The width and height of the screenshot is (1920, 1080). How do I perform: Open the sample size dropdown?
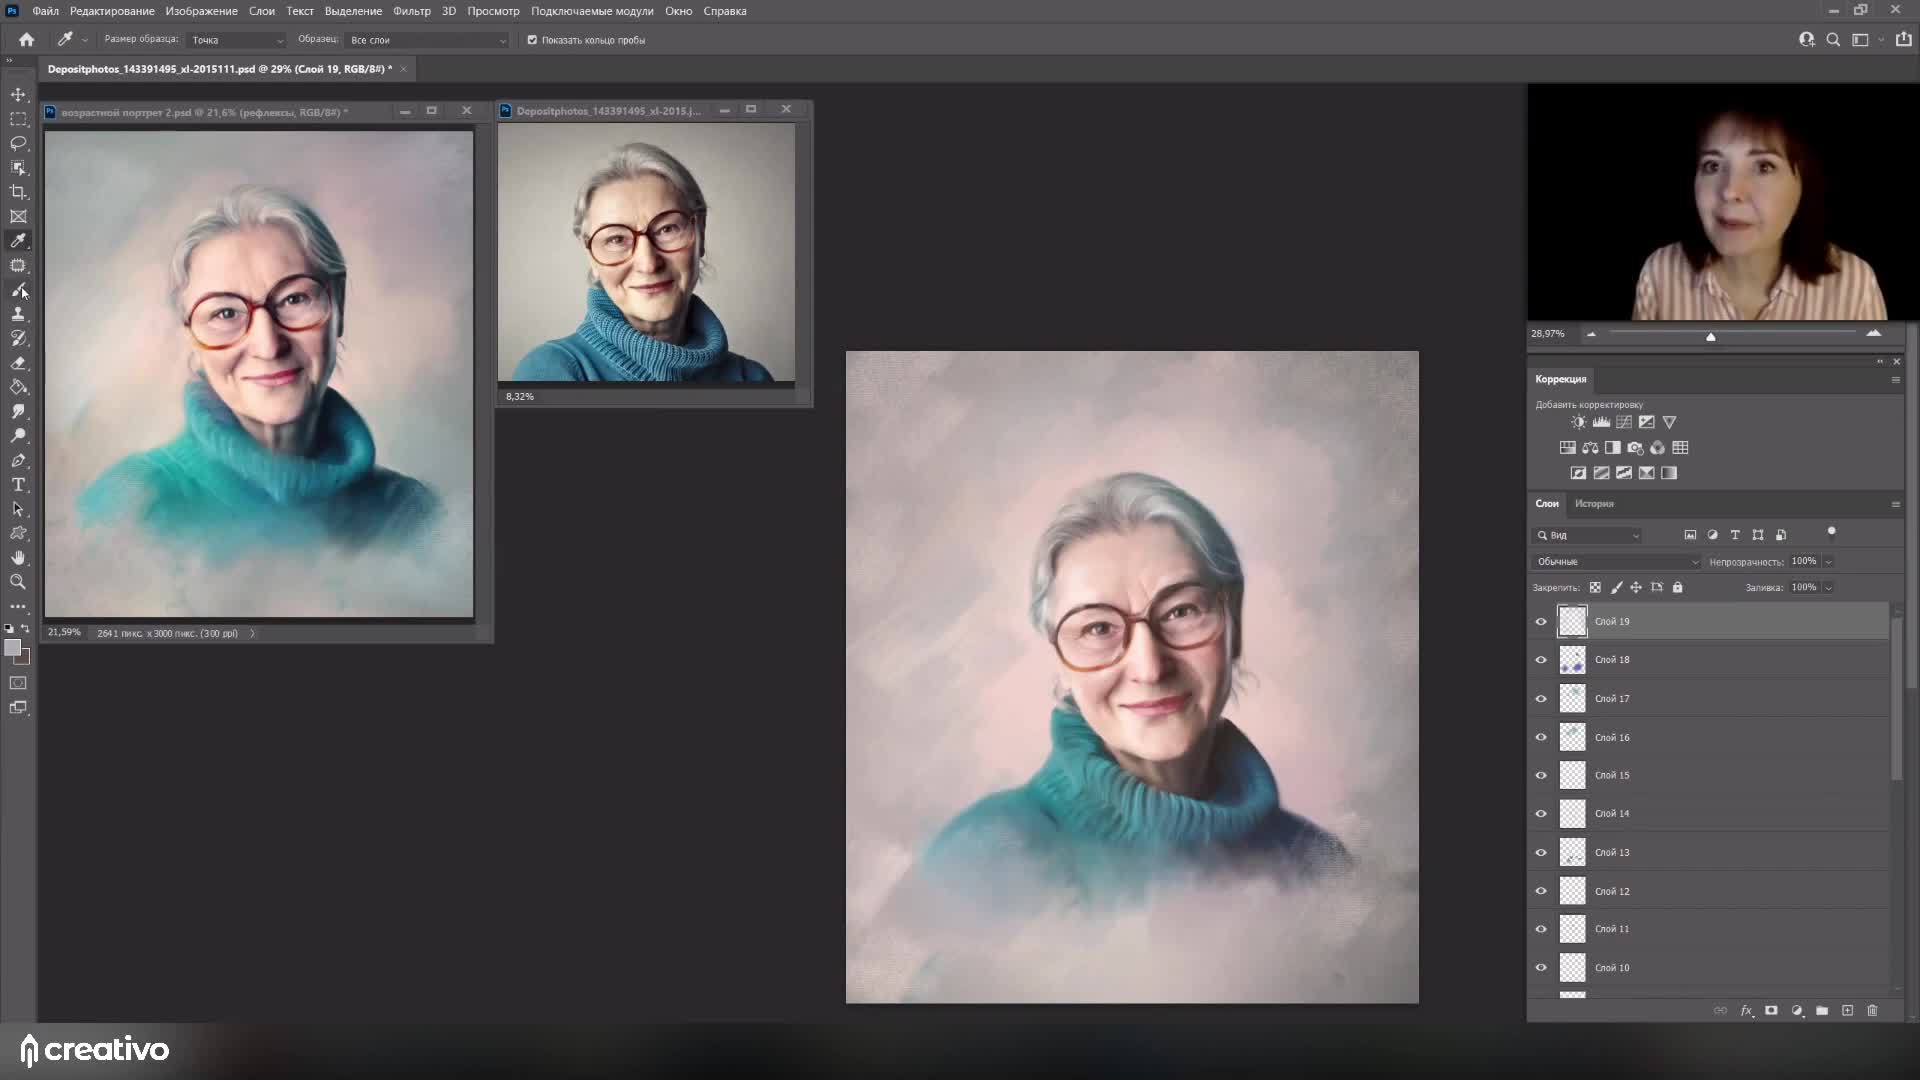click(237, 40)
